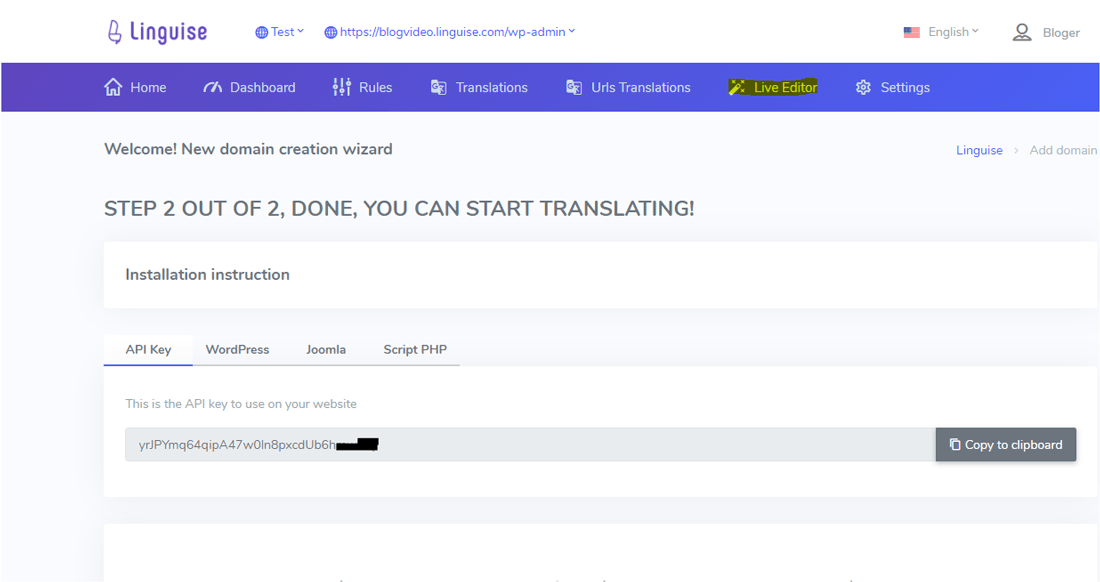Viewport: 1100px width, 582px height.
Task: Click the Linguise logo
Action: 157,32
